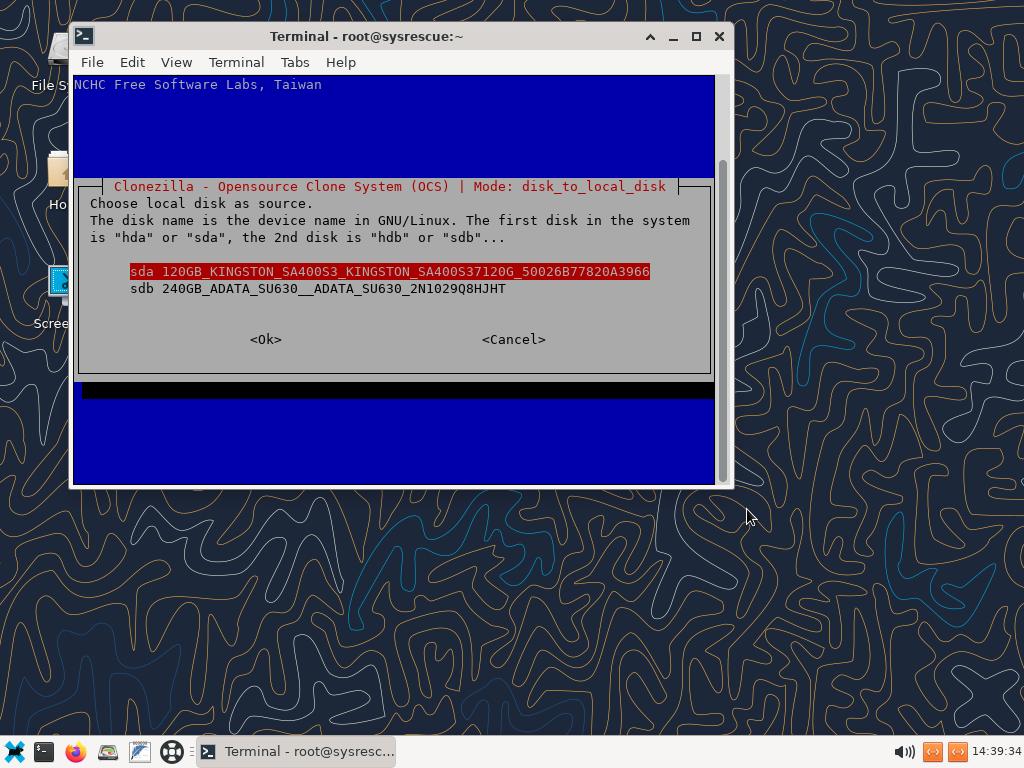Screen dimensions: 1024x768
Task: Open the terminal window menu icon in the title bar
Action: click(x=85, y=36)
